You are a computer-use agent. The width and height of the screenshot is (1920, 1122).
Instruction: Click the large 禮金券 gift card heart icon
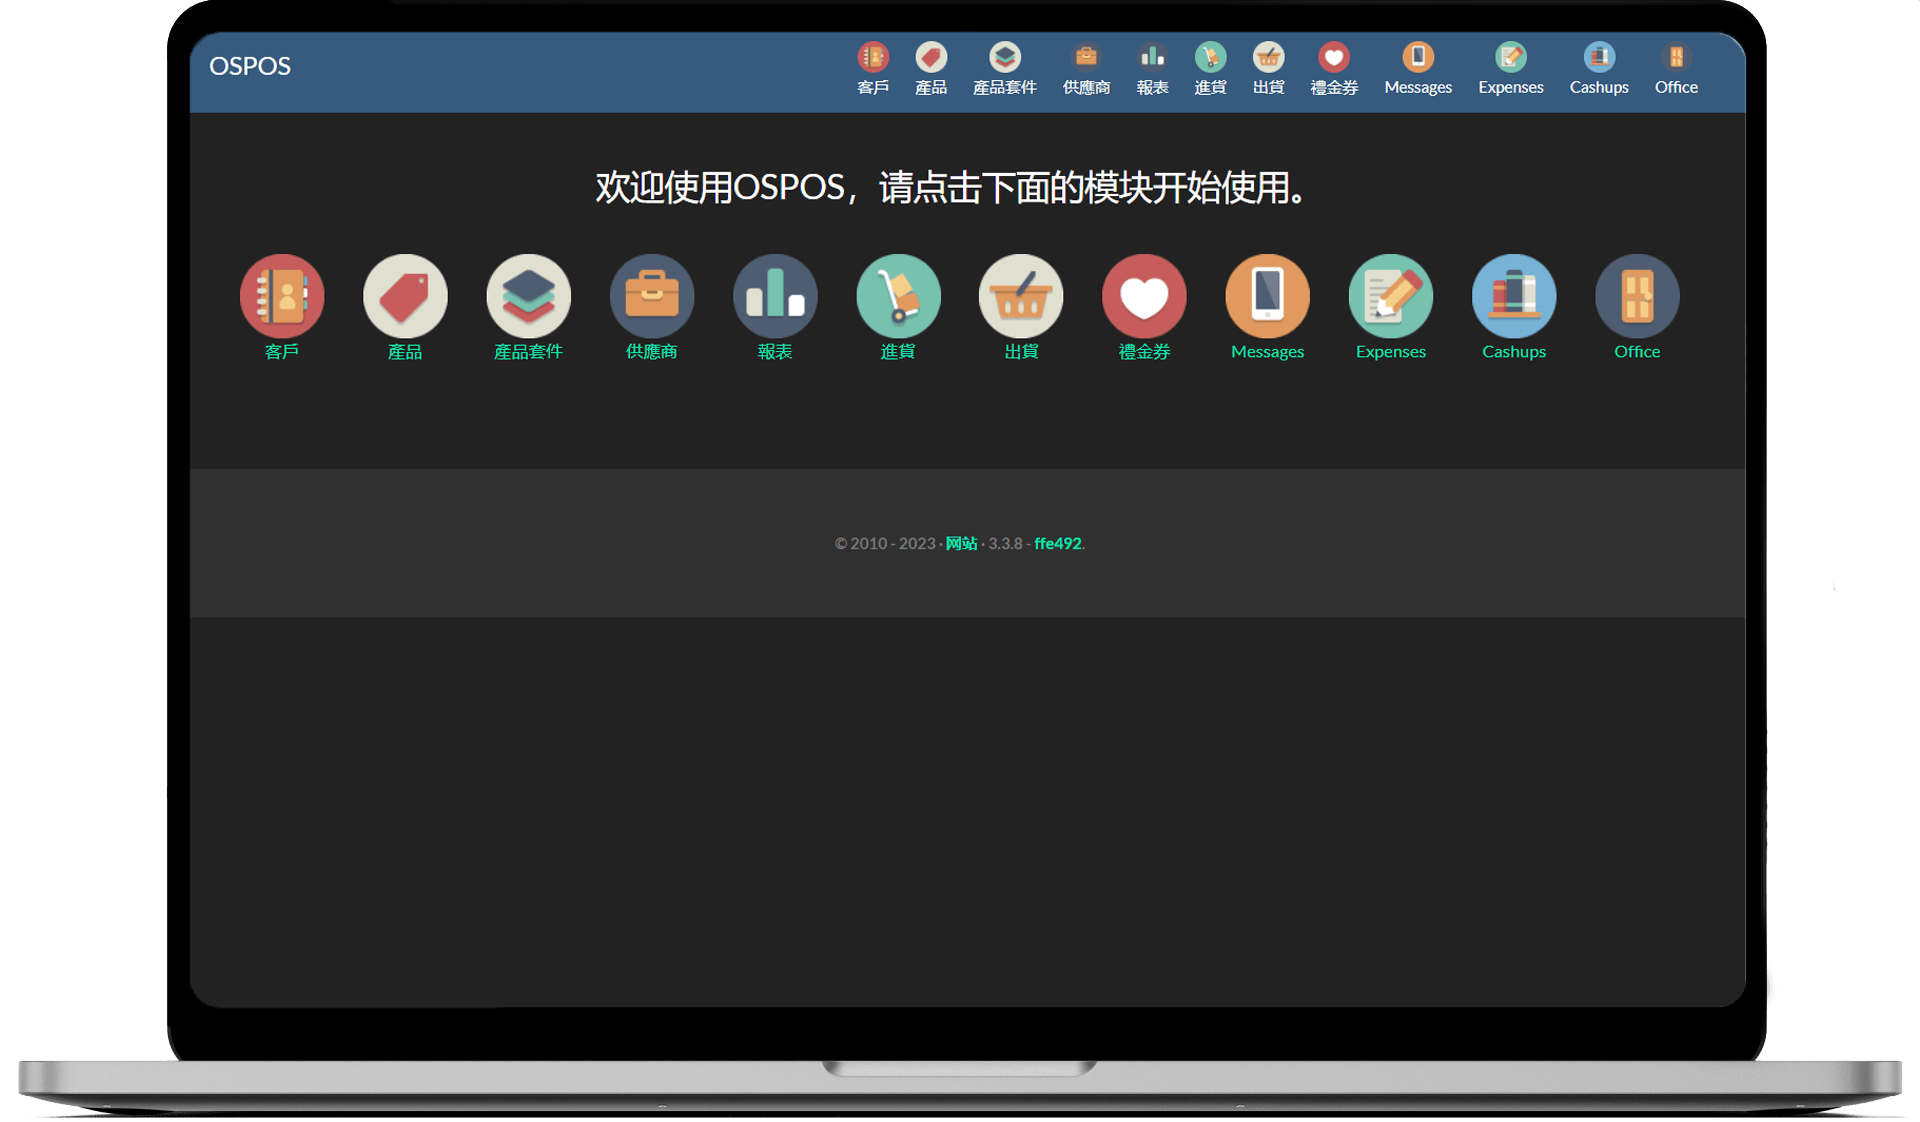click(1144, 296)
